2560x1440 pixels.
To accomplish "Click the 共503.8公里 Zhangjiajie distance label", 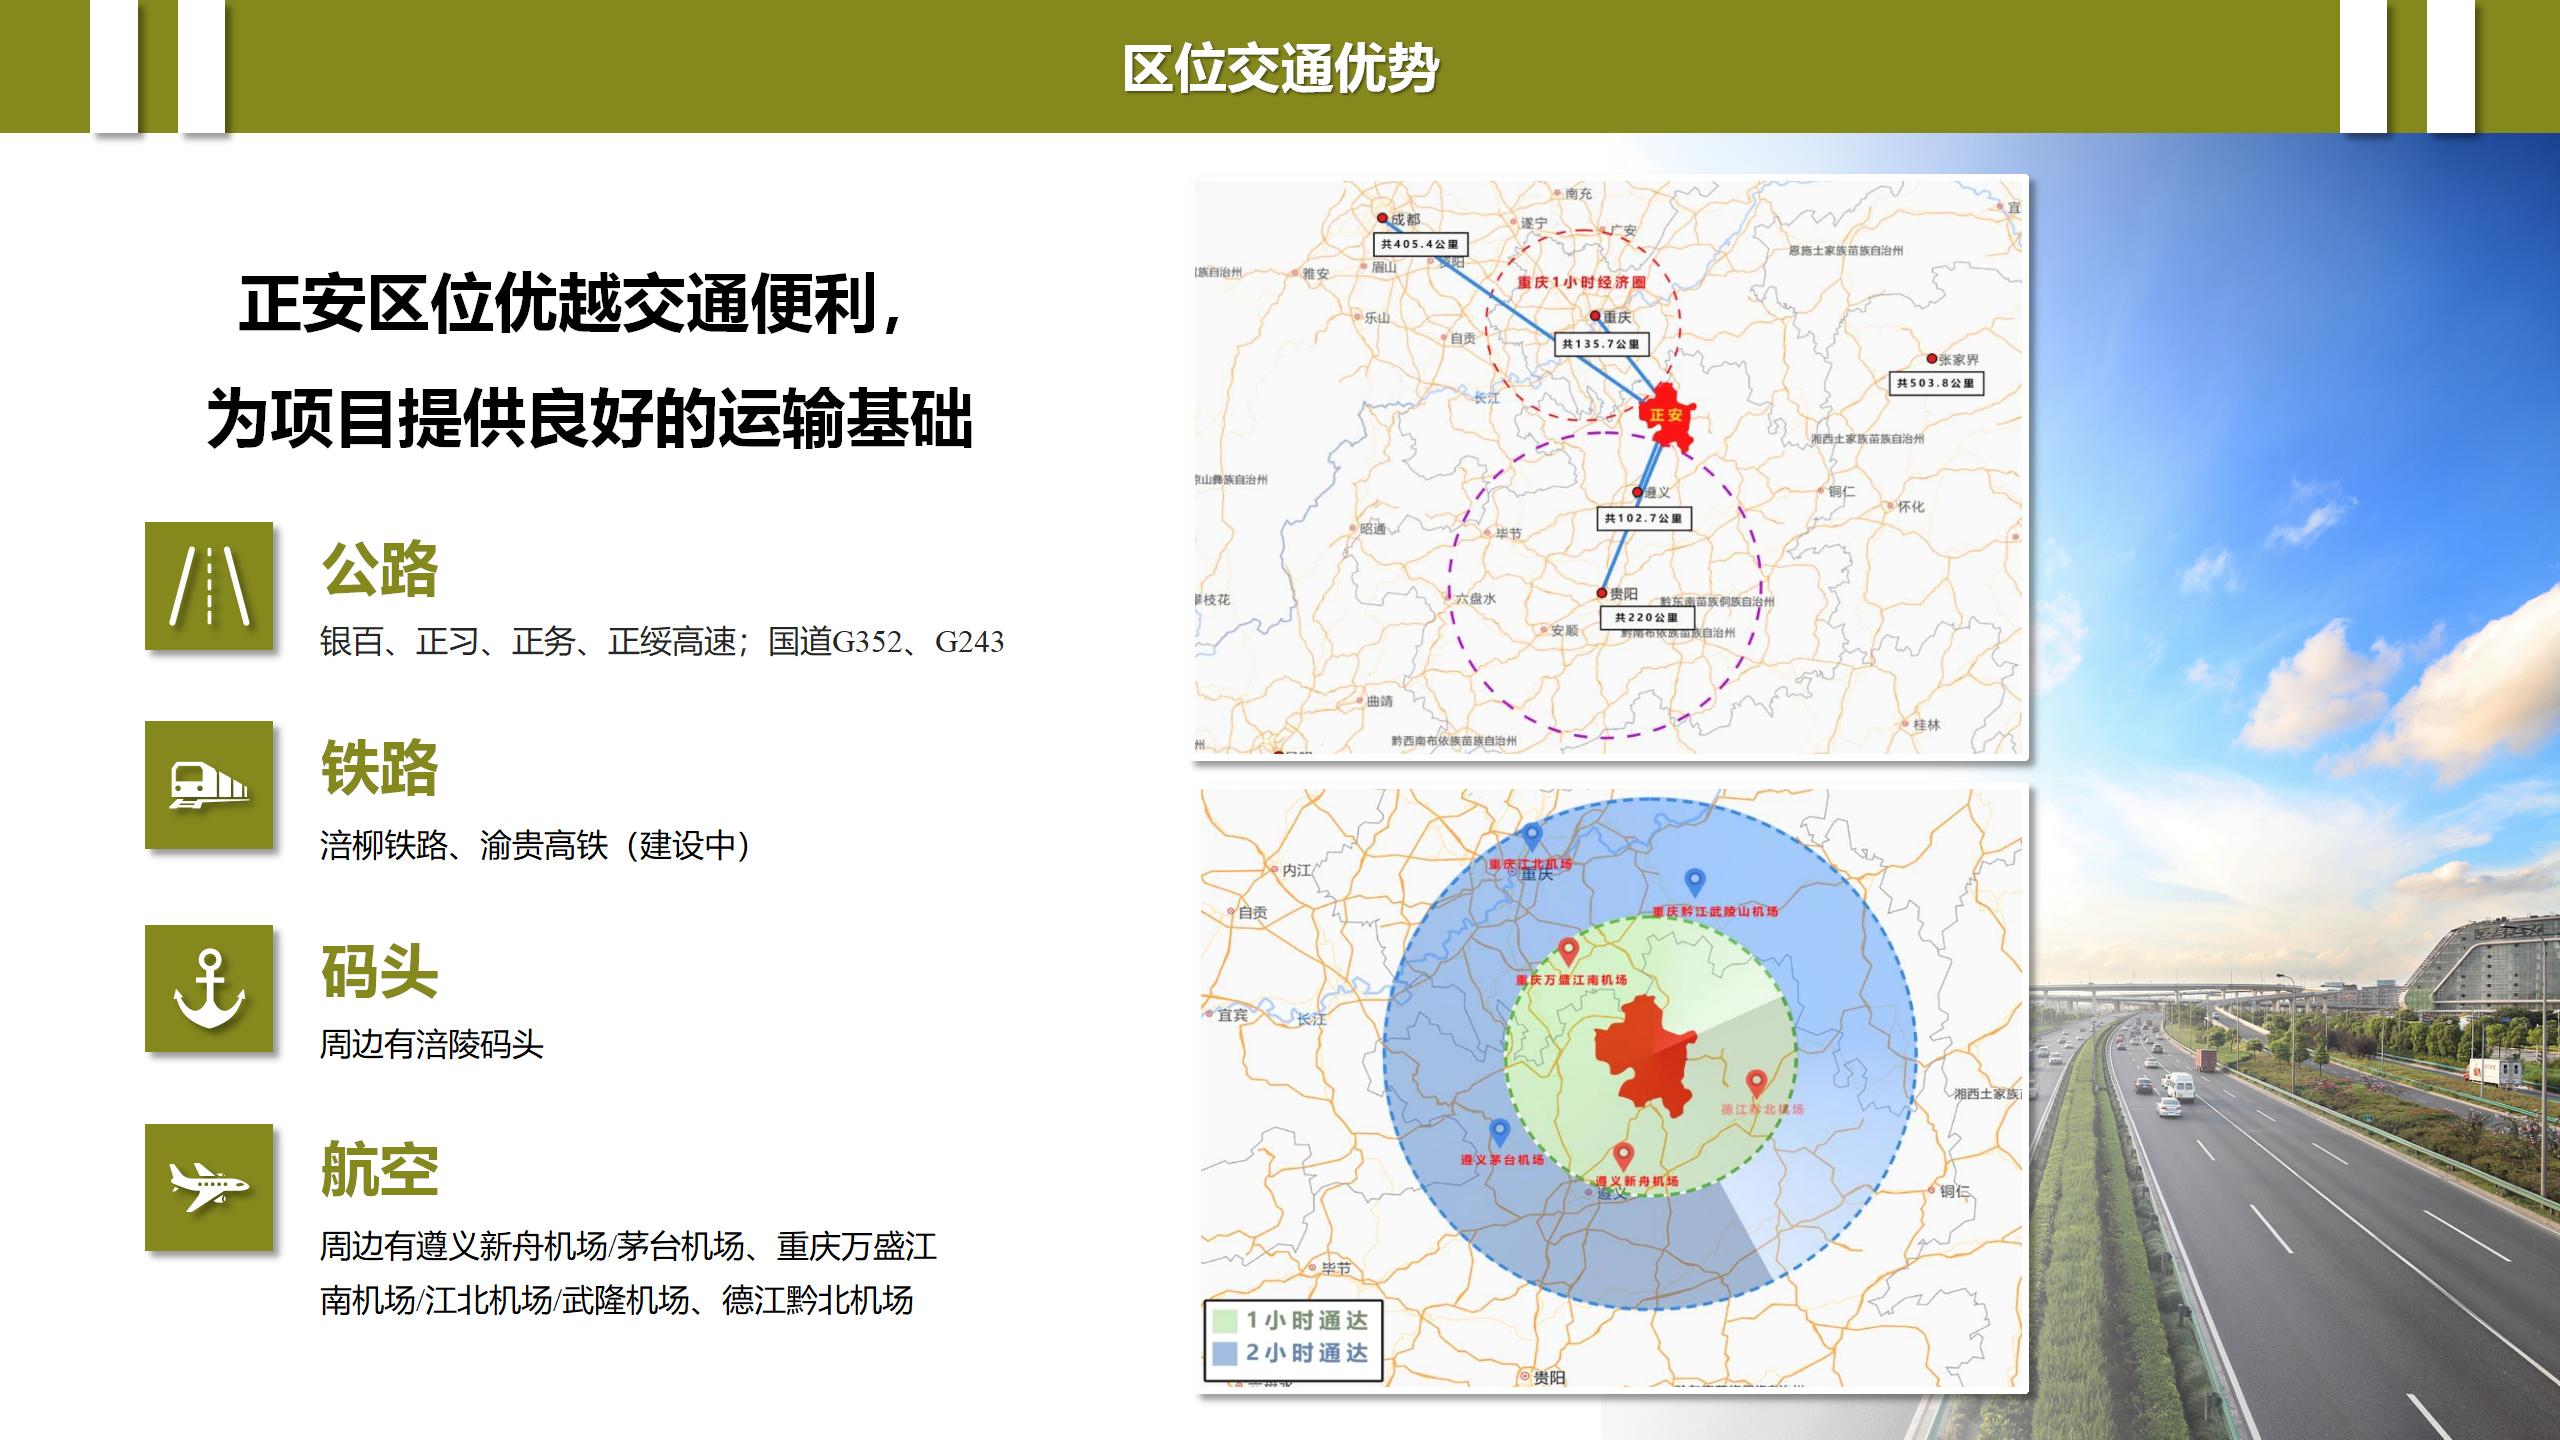I will coord(1936,383).
